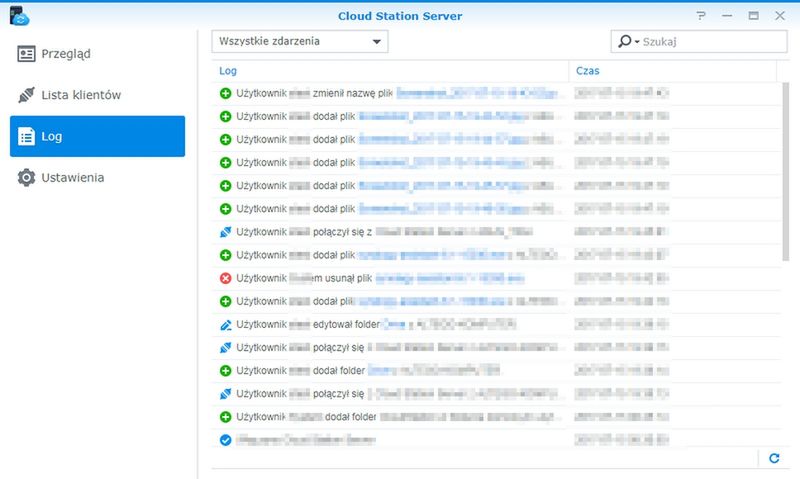Click the Ustawienia gear icon
Screen dimensions: 800x479
26,178
